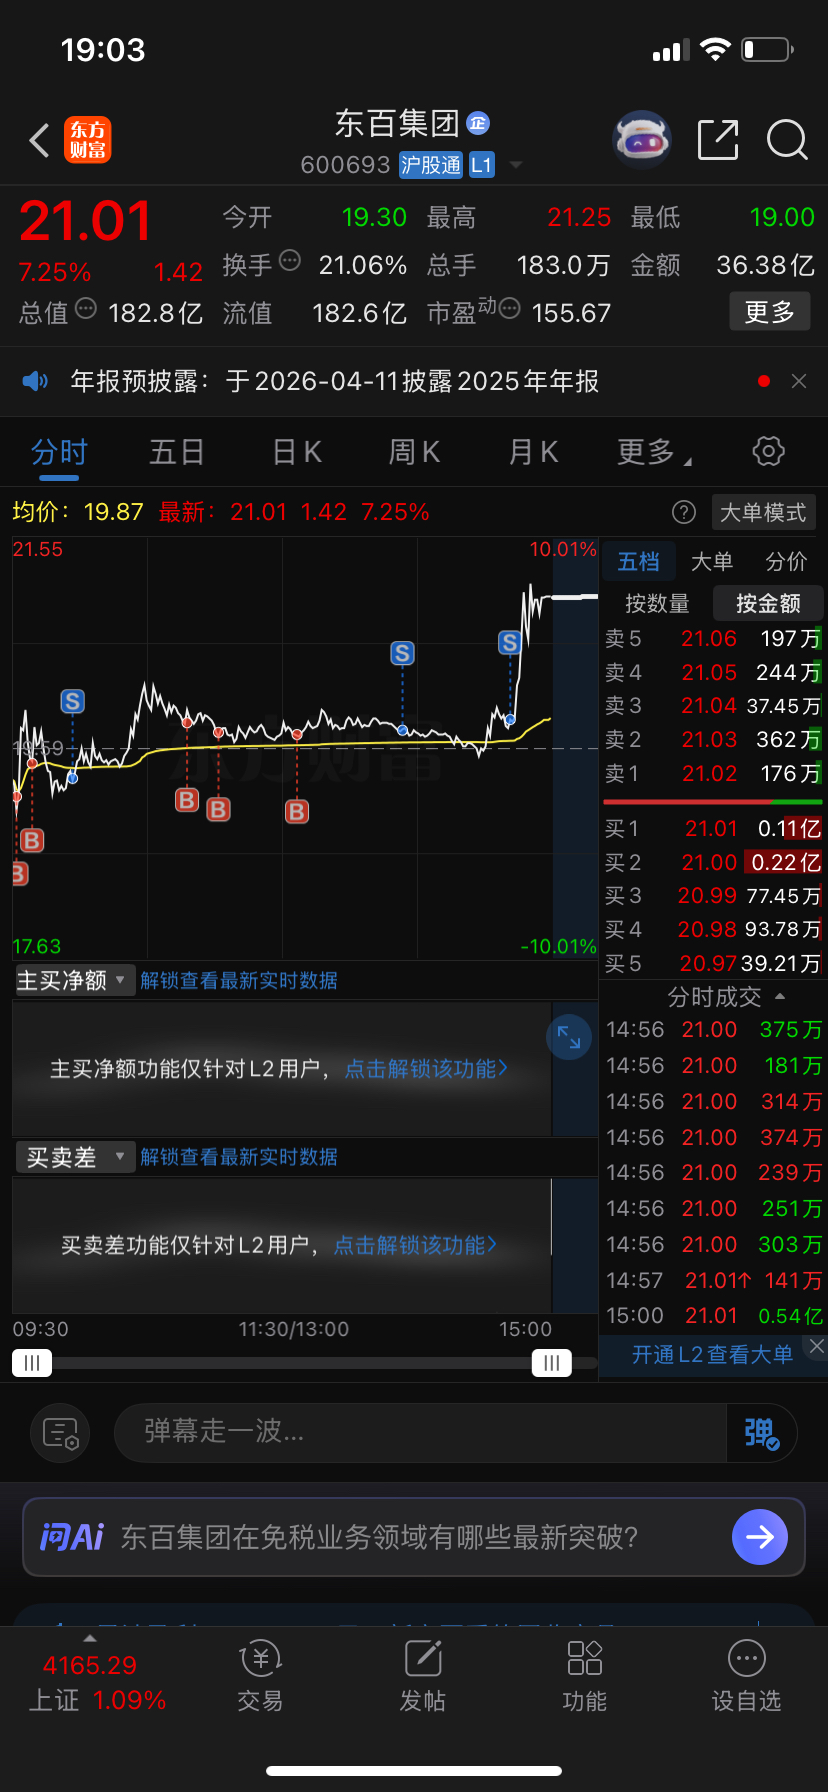Viewport: 828px width, 1792px height.
Task: Click the left timeline range handle
Action: click(x=32, y=1363)
